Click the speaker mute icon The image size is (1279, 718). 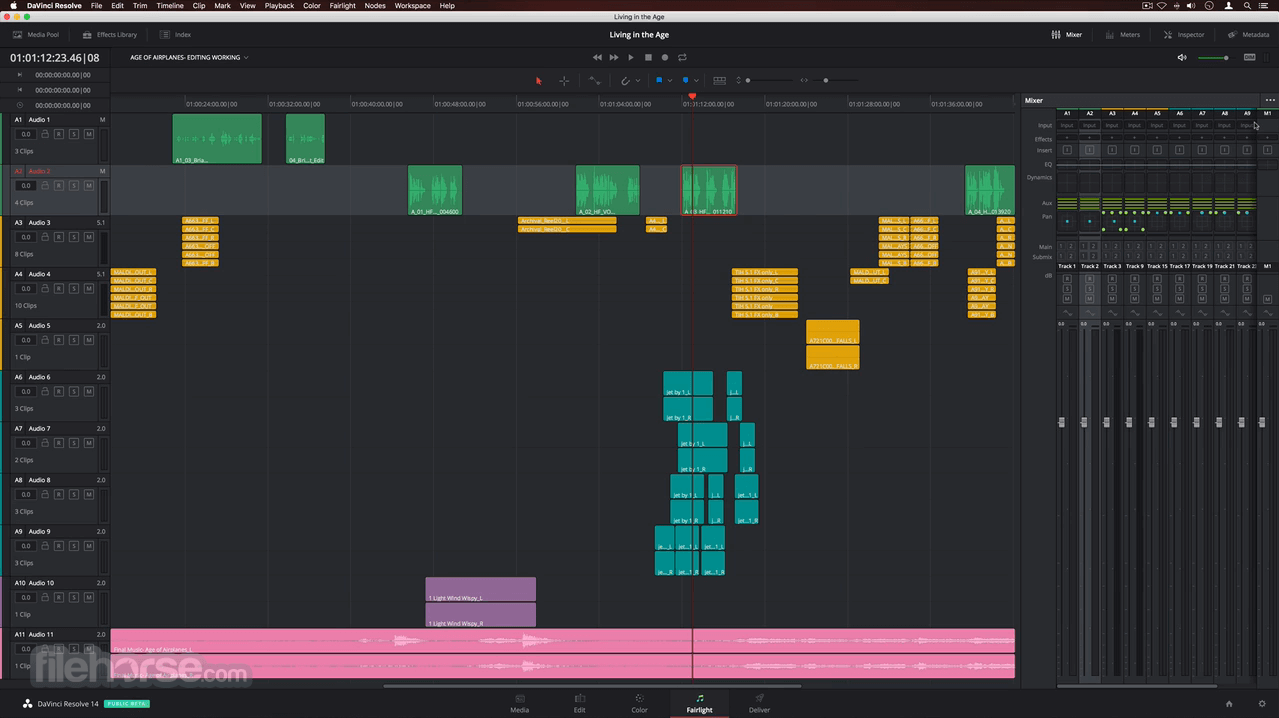click(x=1182, y=57)
